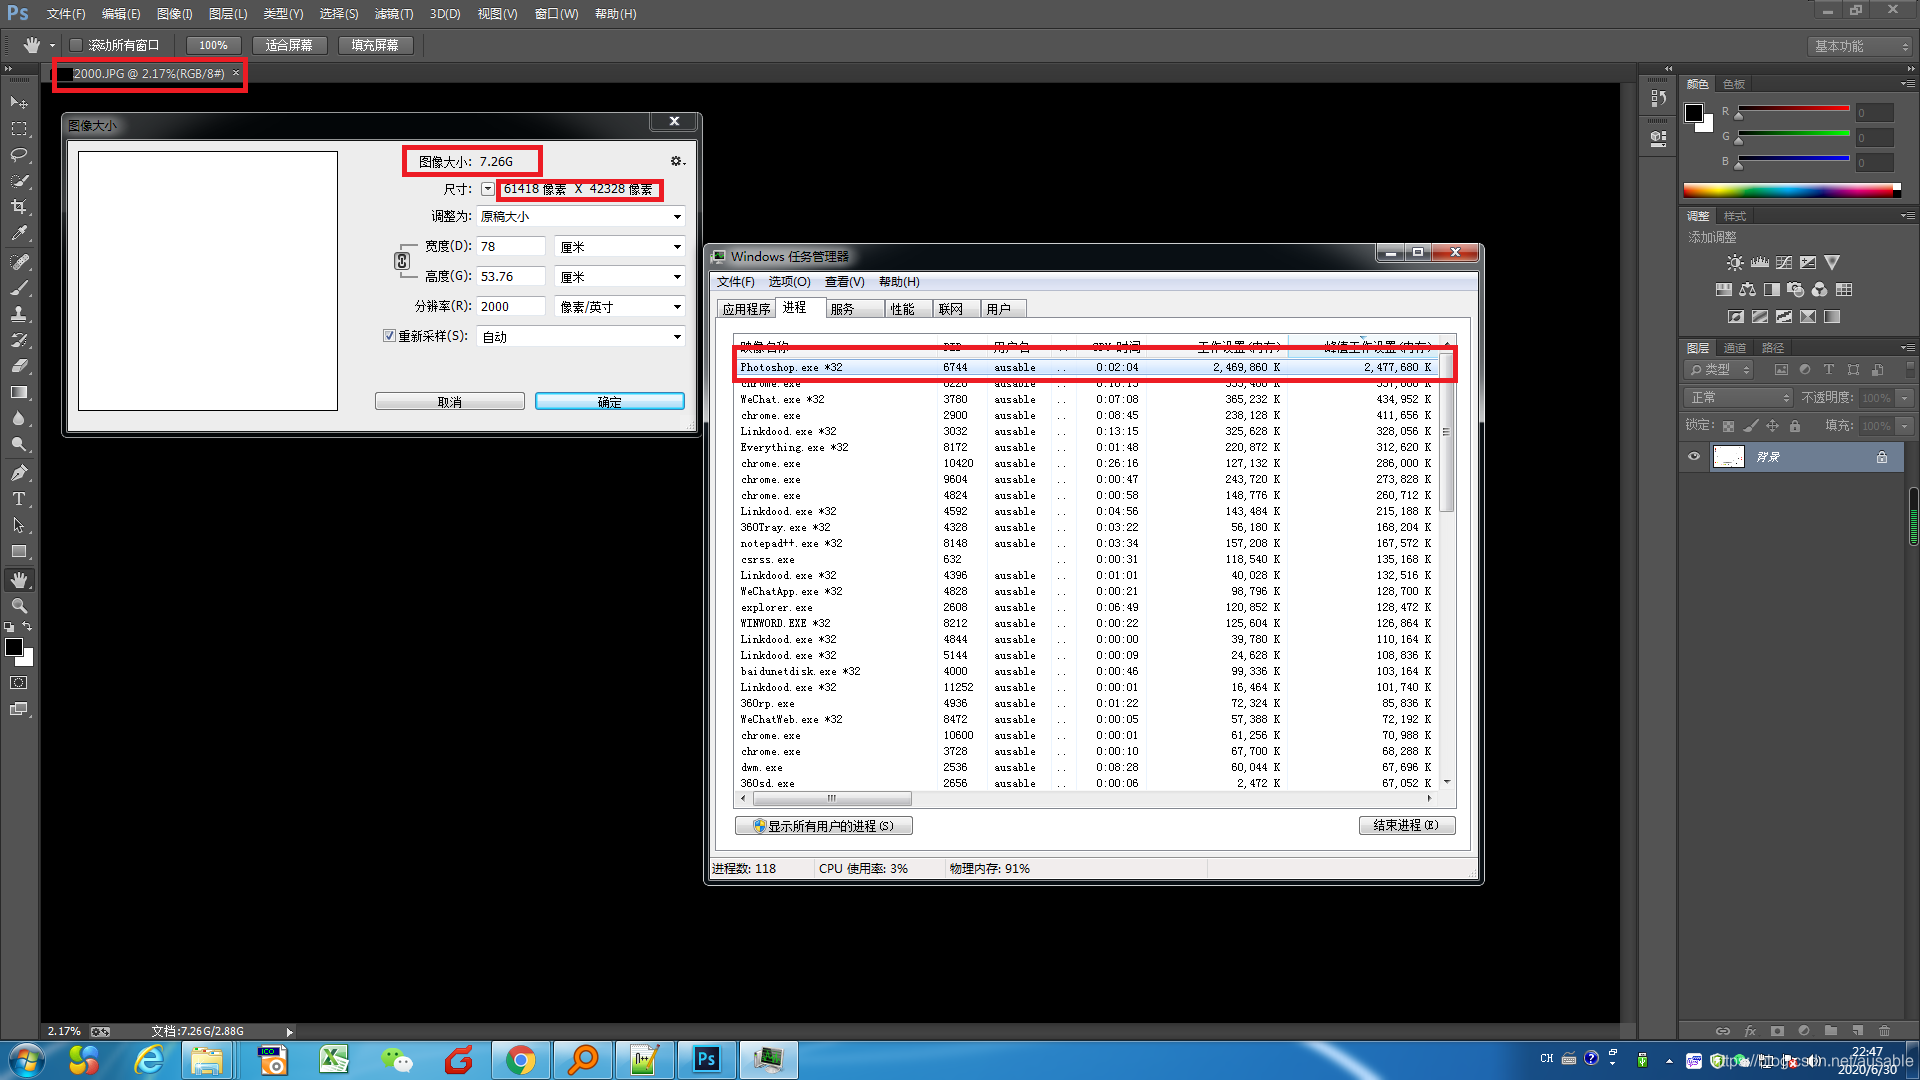Image resolution: width=1924 pixels, height=1080 pixels.
Task: Open the resolution unit 像素/英寸 dropdown
Action: [620, 307]
